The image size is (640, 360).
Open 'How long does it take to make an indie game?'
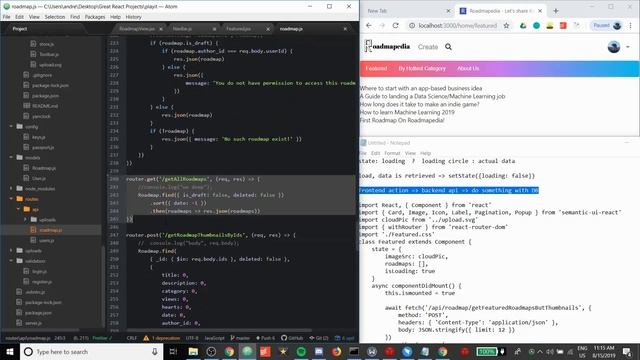click(x=420, y=104)
